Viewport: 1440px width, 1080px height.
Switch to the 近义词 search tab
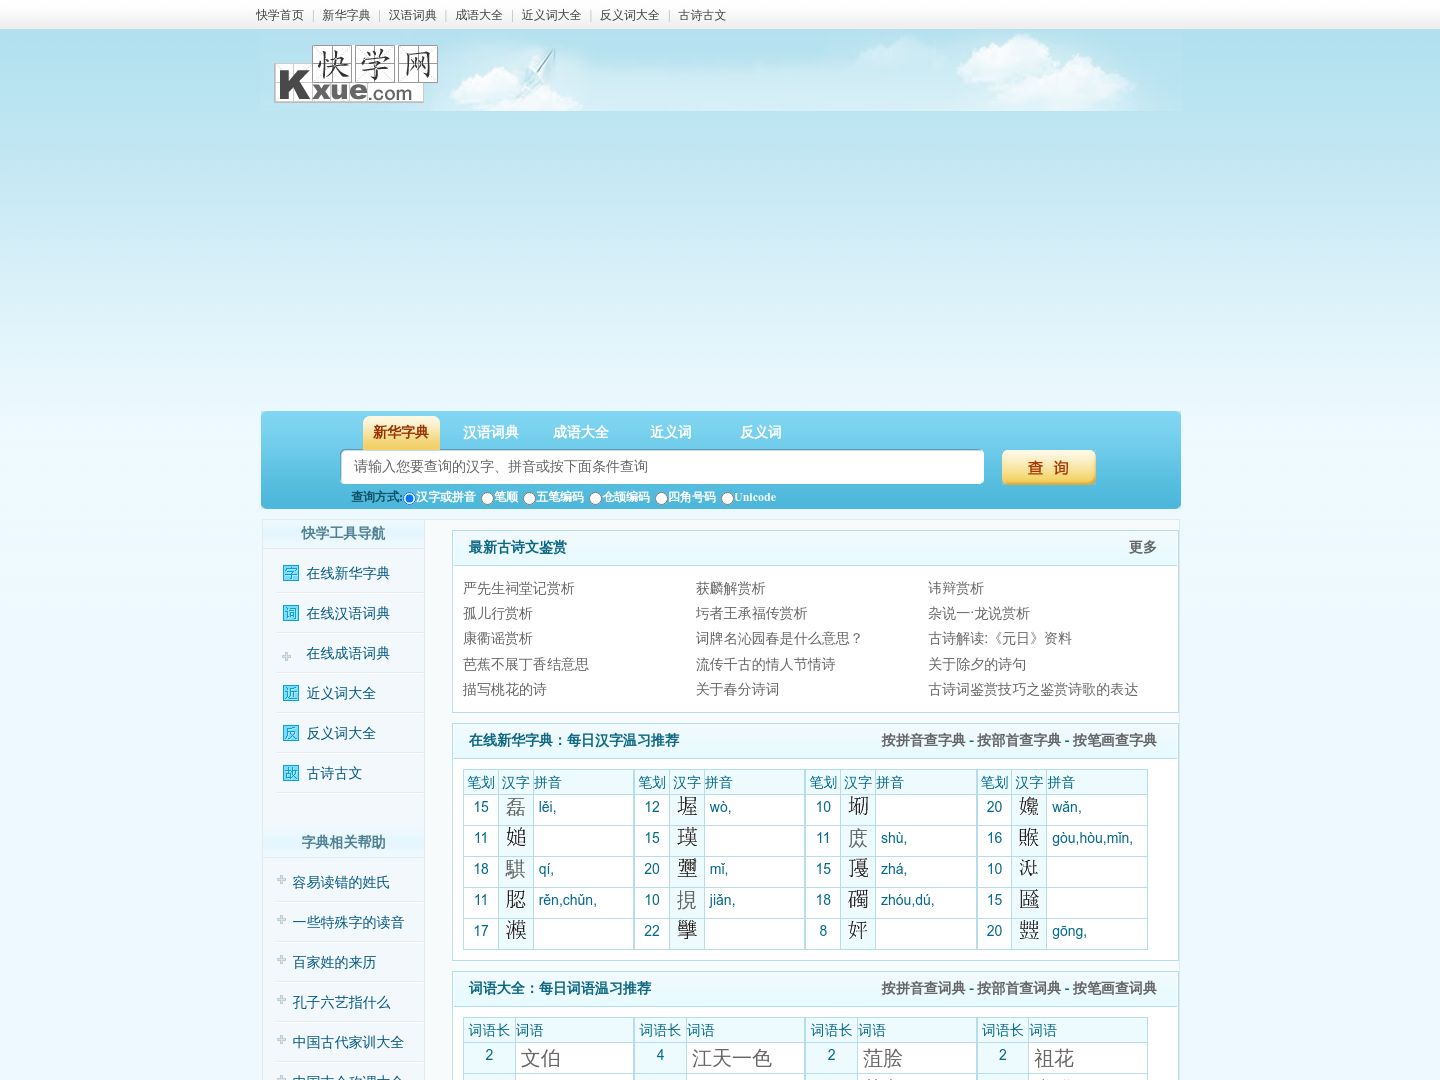click(x=671, y=432)
